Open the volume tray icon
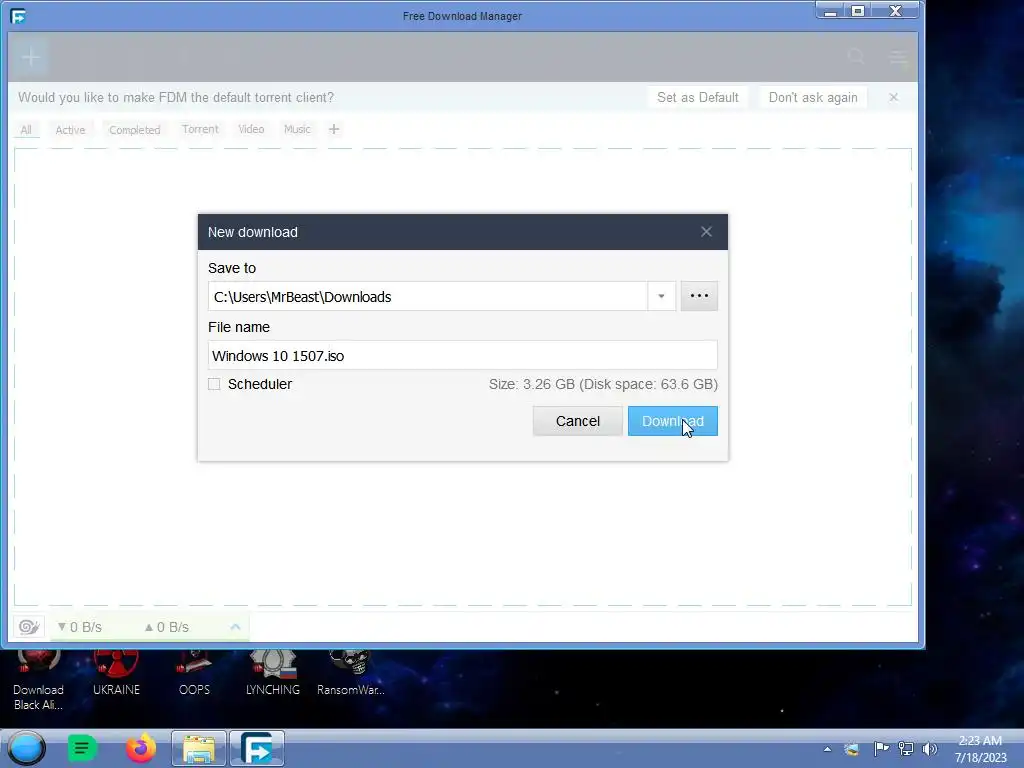This screenshot has width=1024, height=768. (x=930, y=748)
